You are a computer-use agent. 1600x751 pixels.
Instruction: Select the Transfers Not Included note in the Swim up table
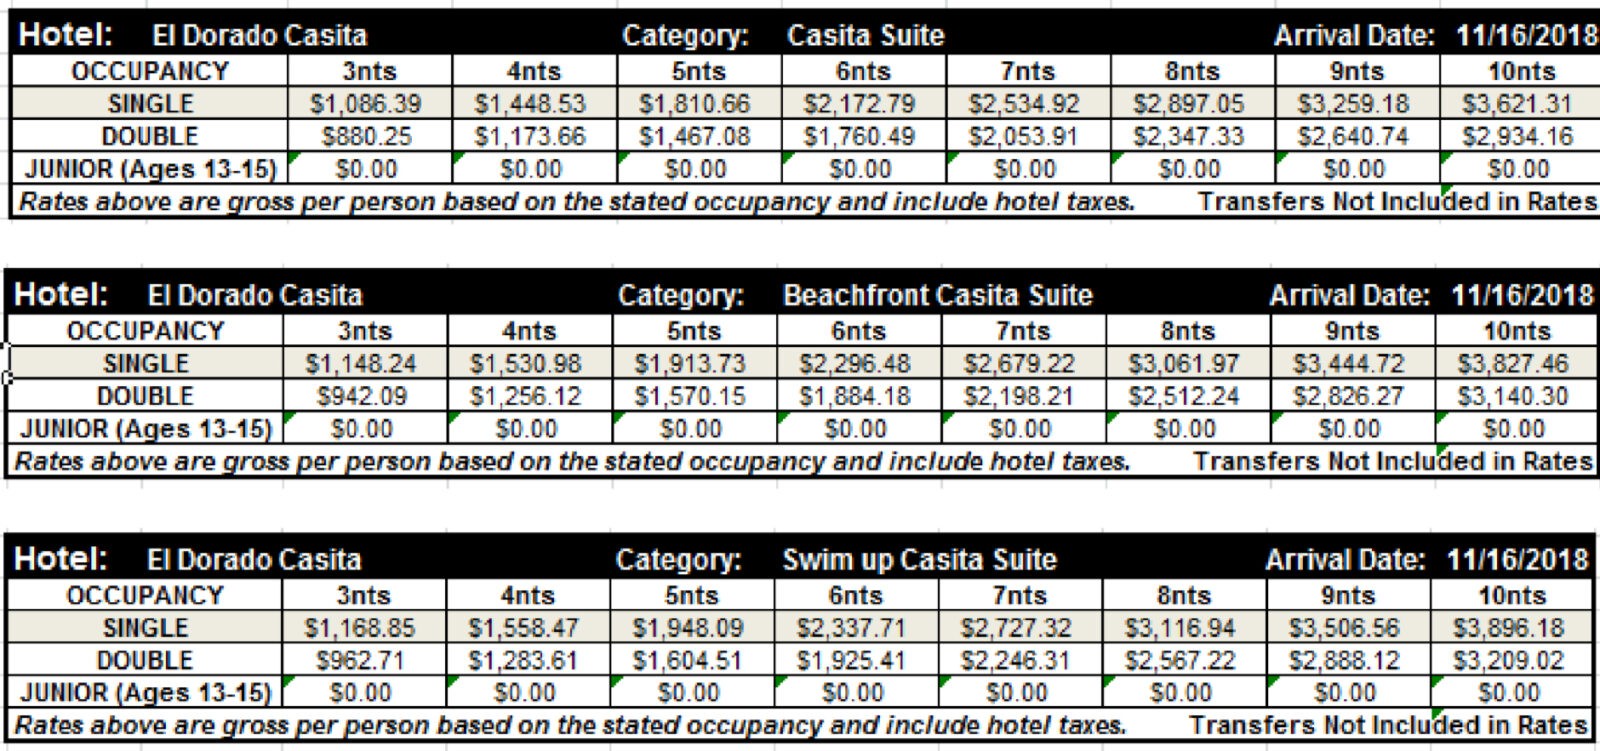1390,725
